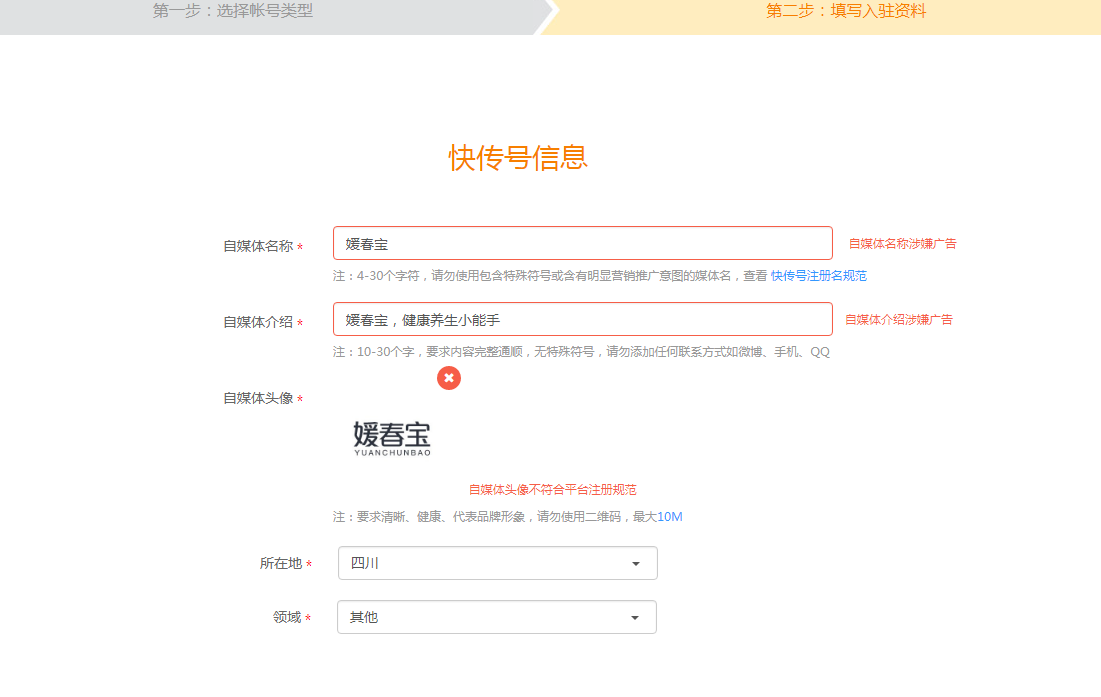The height and width of the screenshot is (697, 1101).
Task: Select the 第二步：填写入驻资料 tab
Action: pyautogui.click(x=845, y=12)
